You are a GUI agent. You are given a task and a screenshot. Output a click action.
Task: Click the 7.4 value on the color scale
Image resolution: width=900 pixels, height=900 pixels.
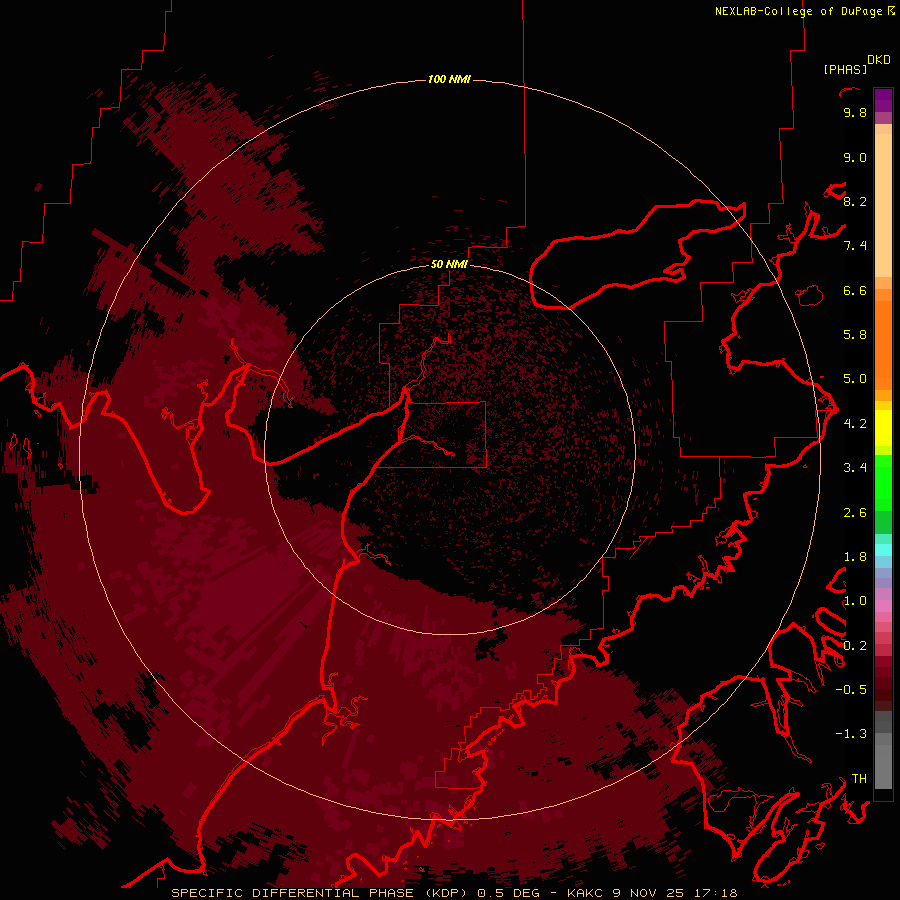[855, 246]
